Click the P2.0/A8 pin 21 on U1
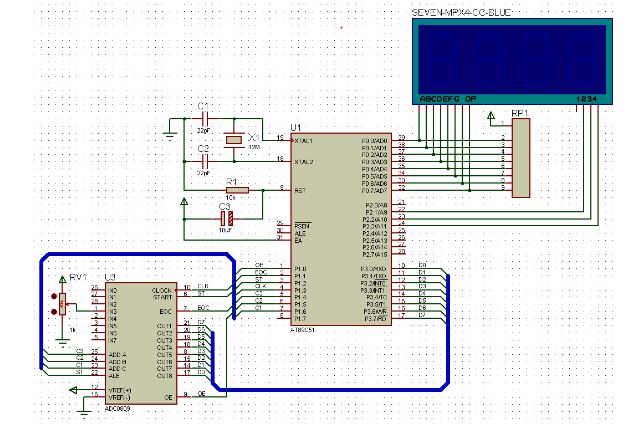The image size is (627, 444). 399,205
